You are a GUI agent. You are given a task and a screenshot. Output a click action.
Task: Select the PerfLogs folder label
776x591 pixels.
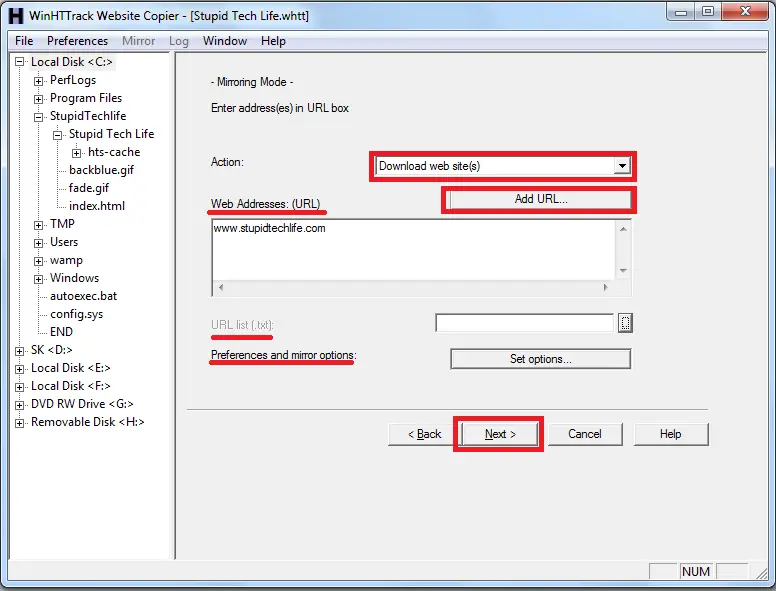coord(73,80)
